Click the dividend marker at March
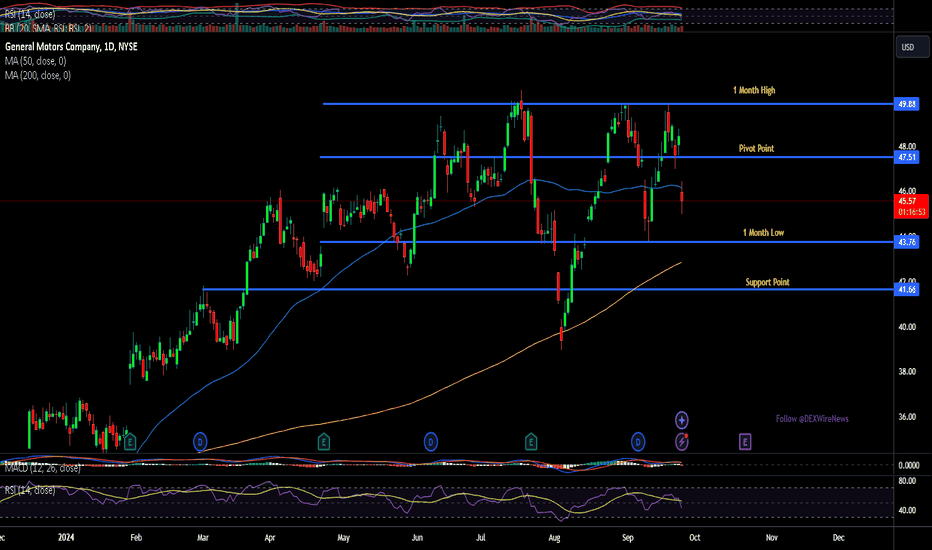Viewport: 932px width, 550px height. point(200,442)
